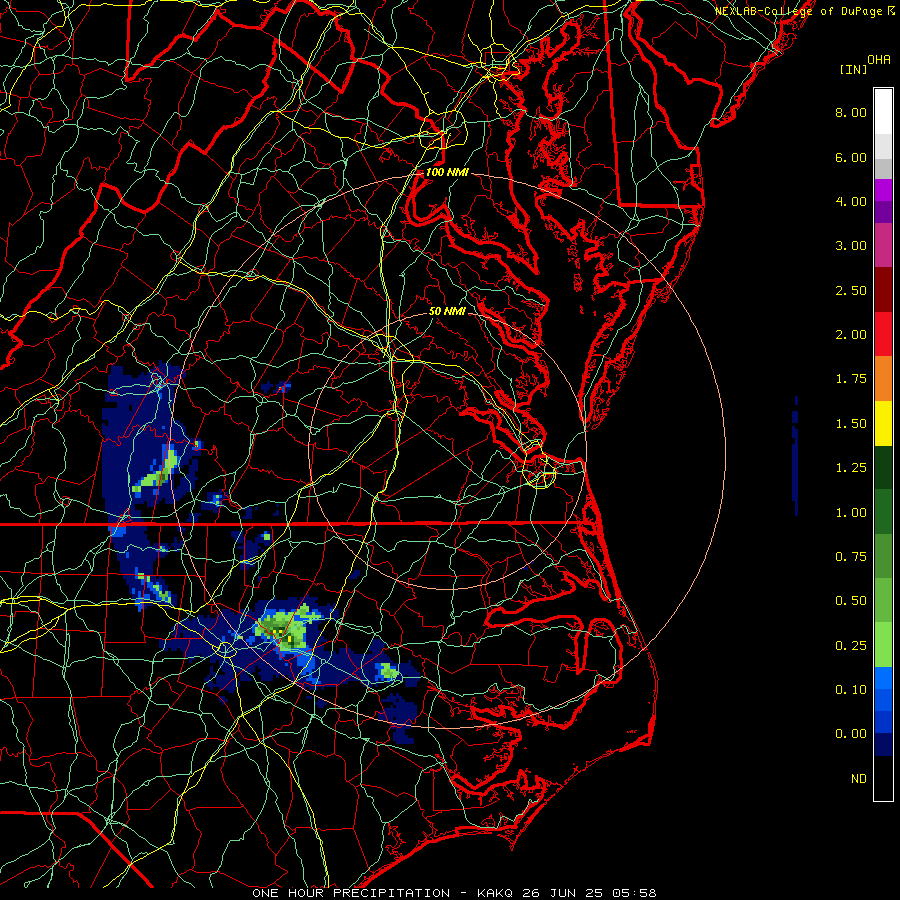Click the yellow legend color block

coord(883,423)
